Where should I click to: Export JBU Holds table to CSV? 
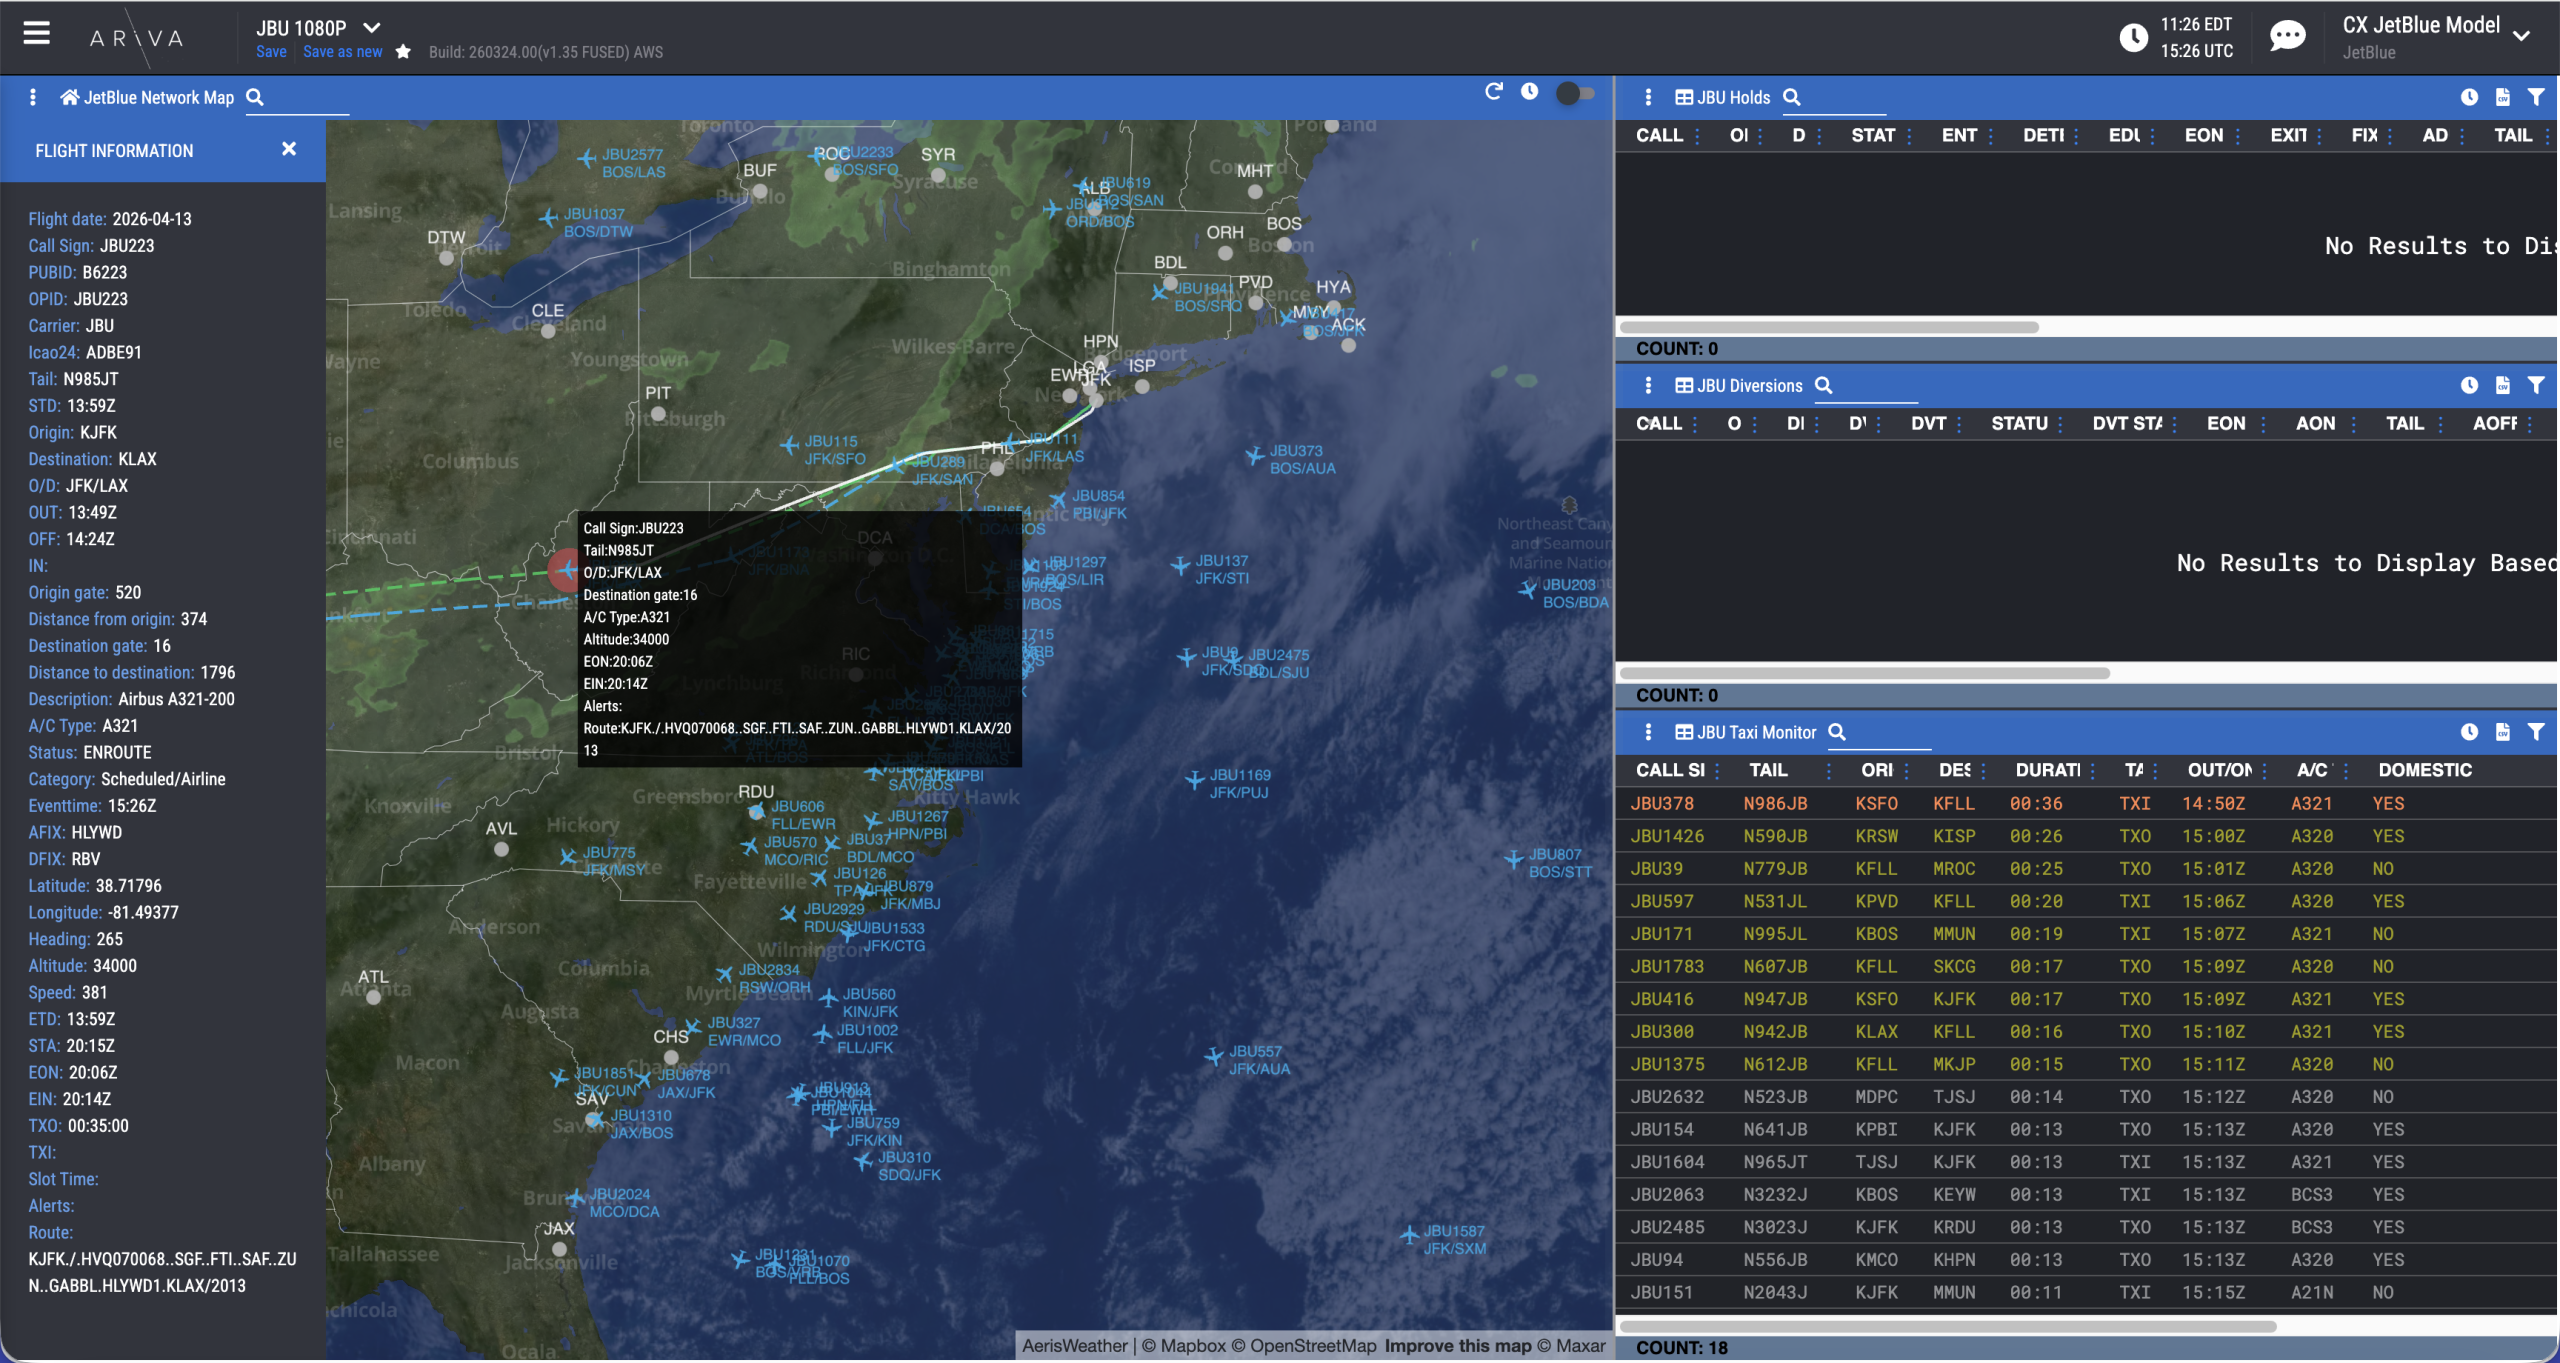pos(2503,97)
